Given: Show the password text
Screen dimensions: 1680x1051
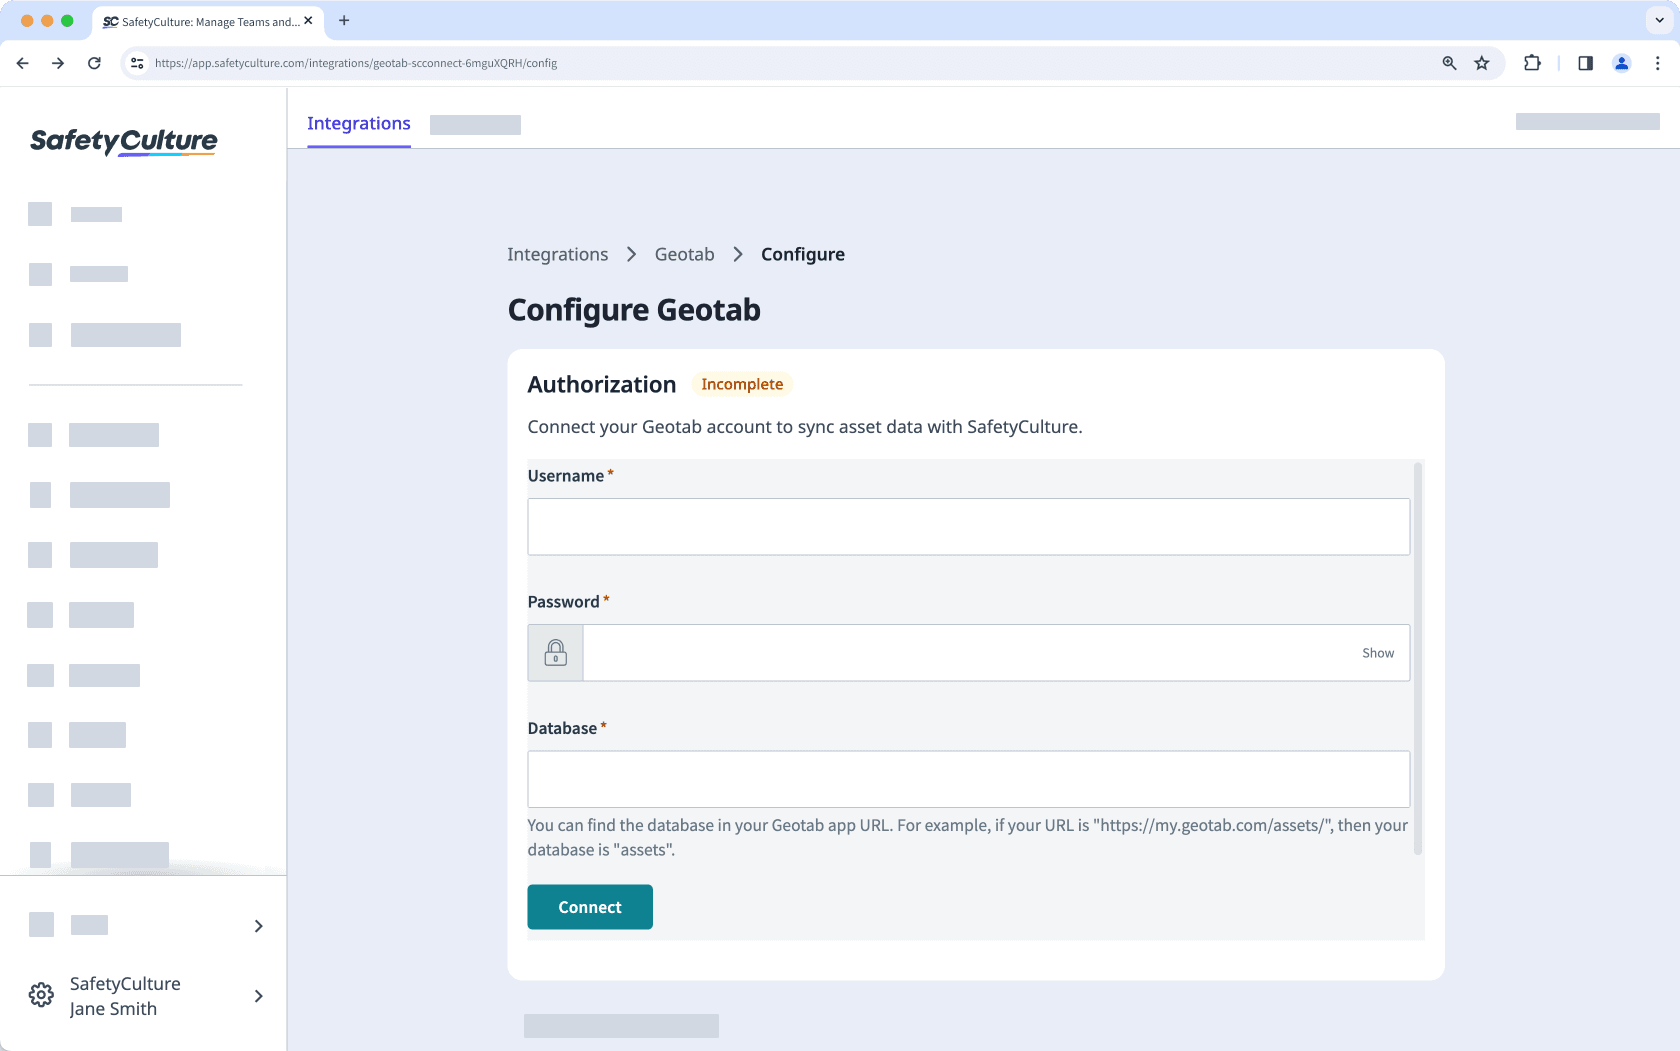Looking at the screenshot, I should click(x=1378, y=652).
